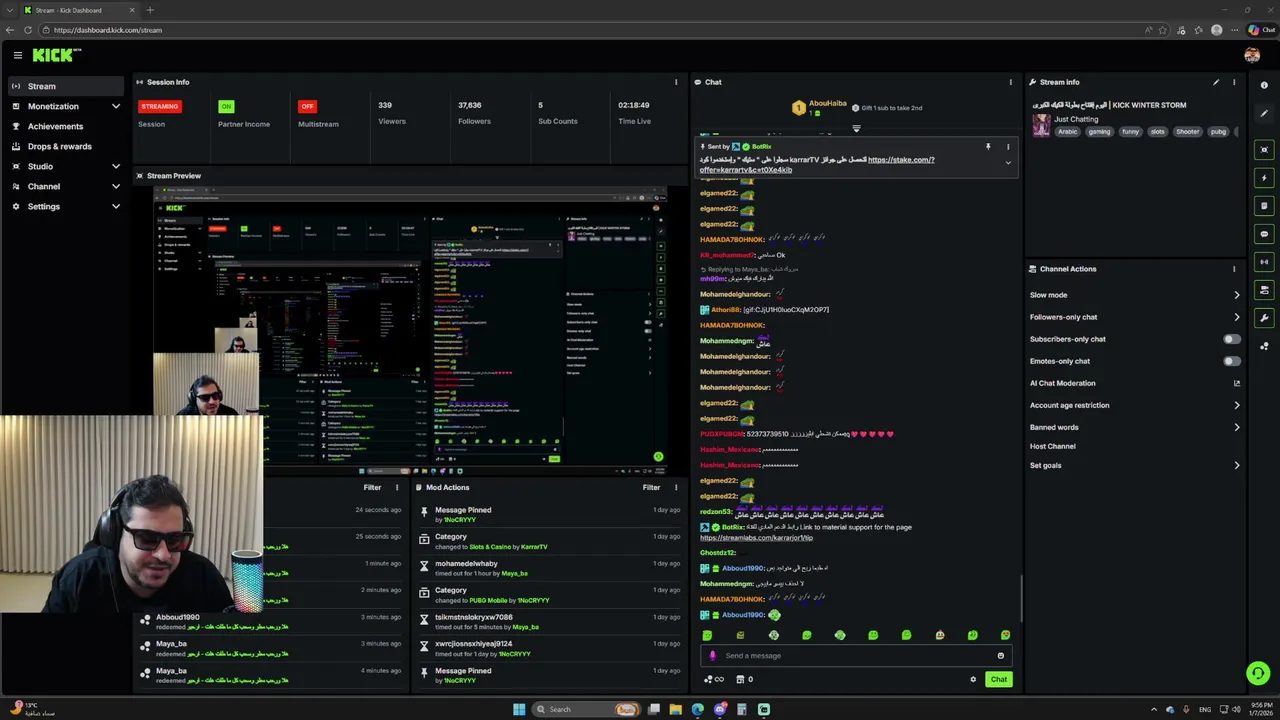Select Stream in the sidebar
The height and width of the screenshot is (720, 1280).
66,86
